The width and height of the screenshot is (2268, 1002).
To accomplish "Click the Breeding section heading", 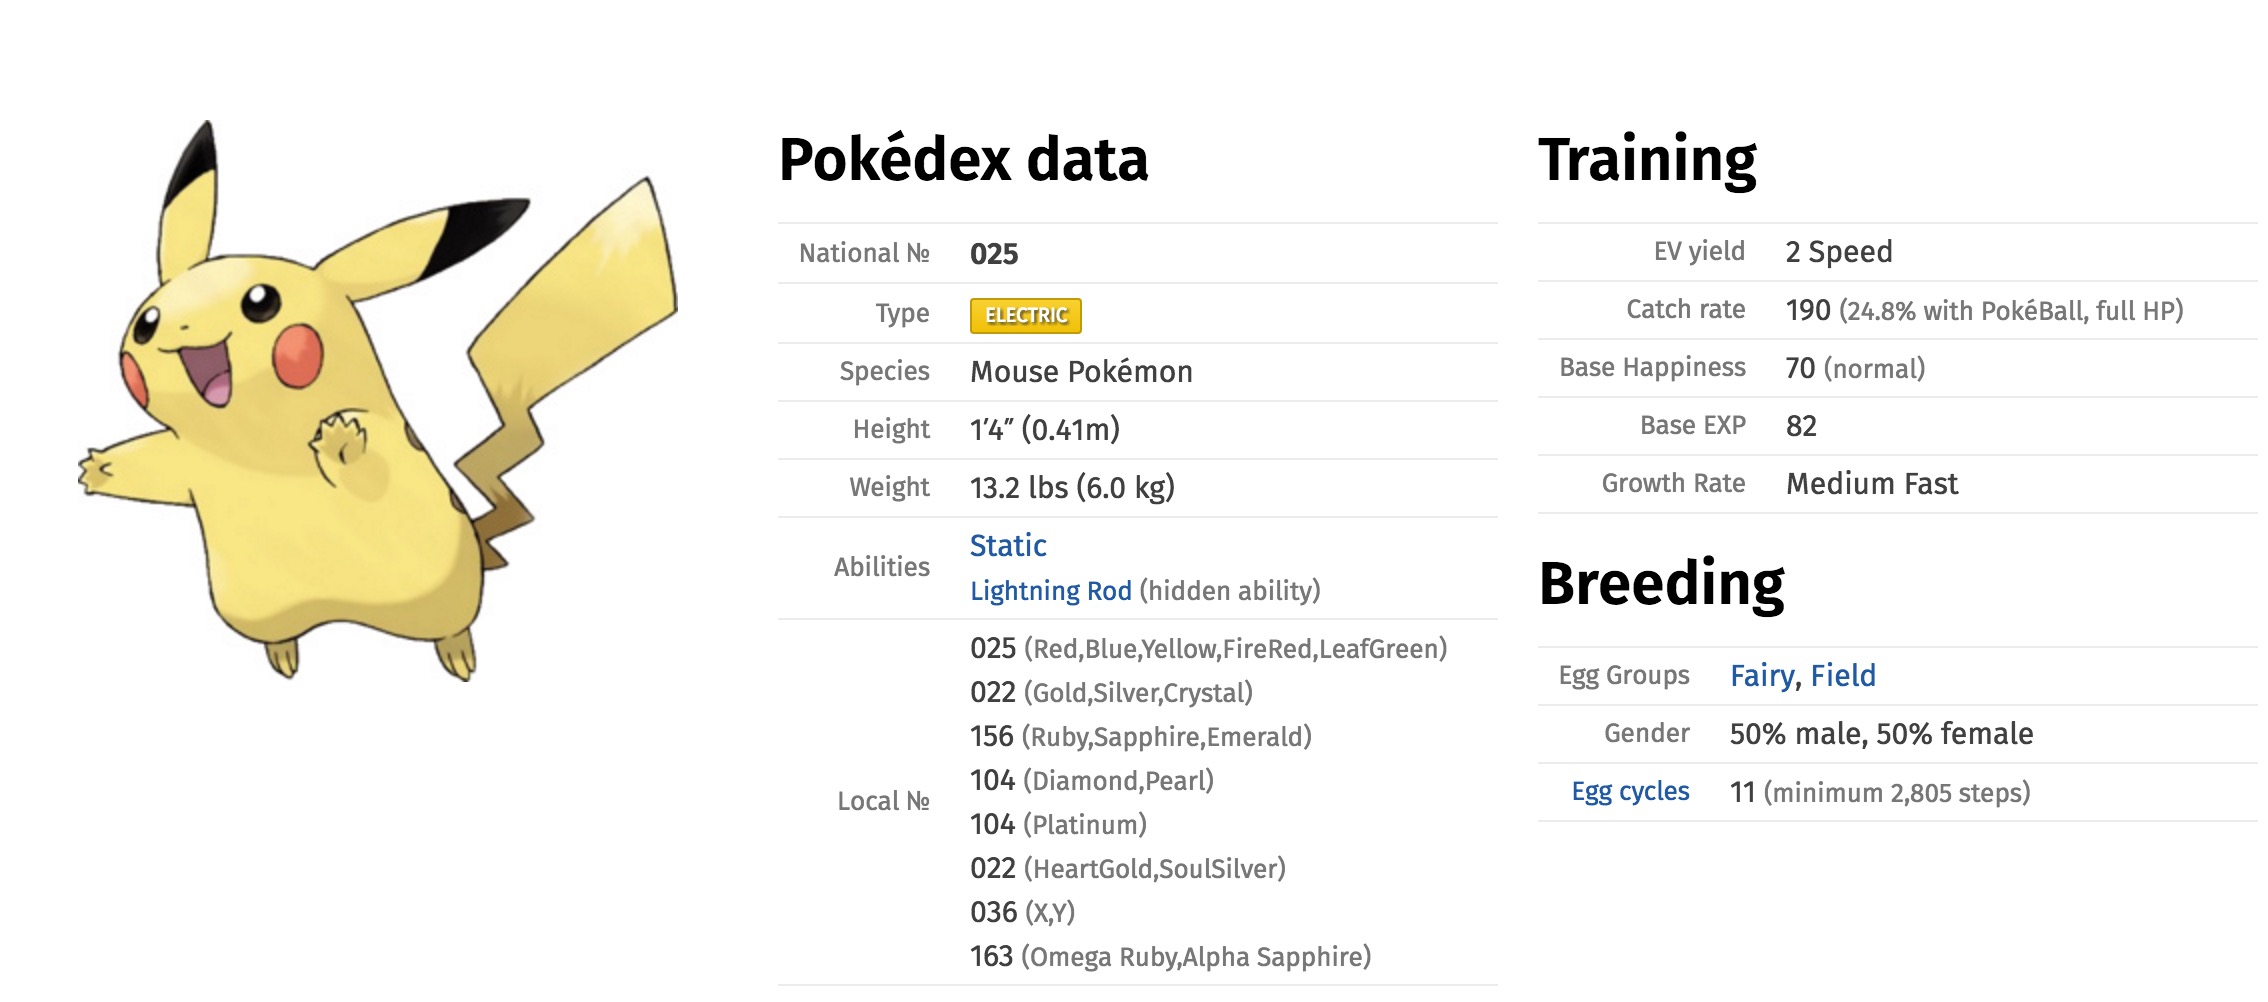I will pyautogui.click(x=1661, y=584).
